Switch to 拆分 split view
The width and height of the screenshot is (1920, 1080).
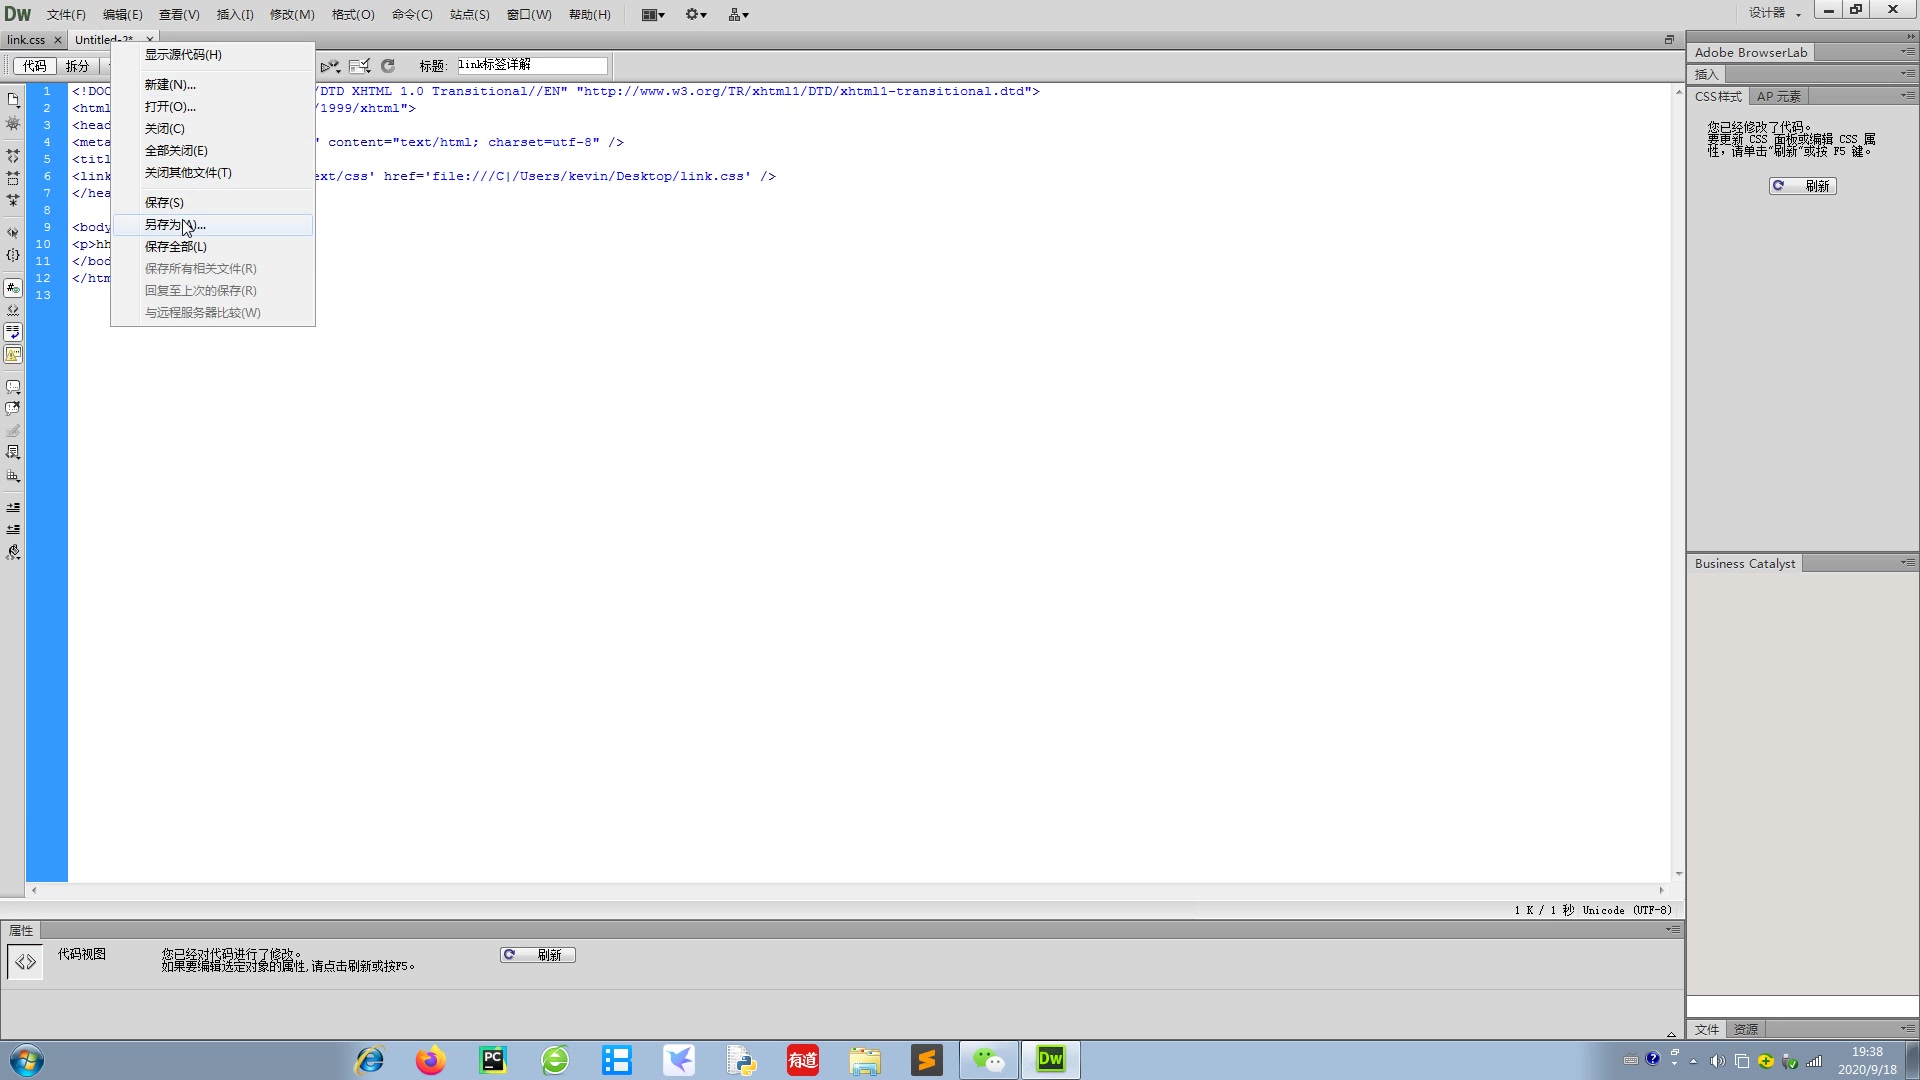(x=77, y=66)
